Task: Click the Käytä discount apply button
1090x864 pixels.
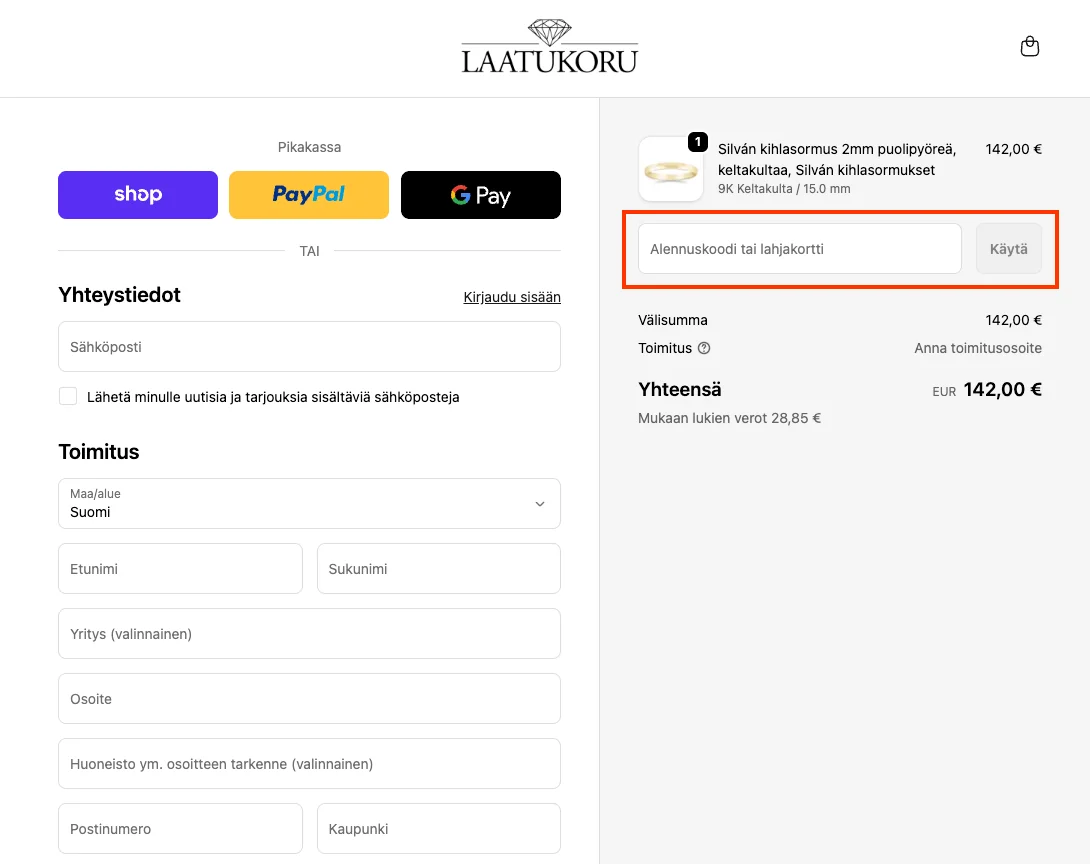Action: click(1009, 249)
